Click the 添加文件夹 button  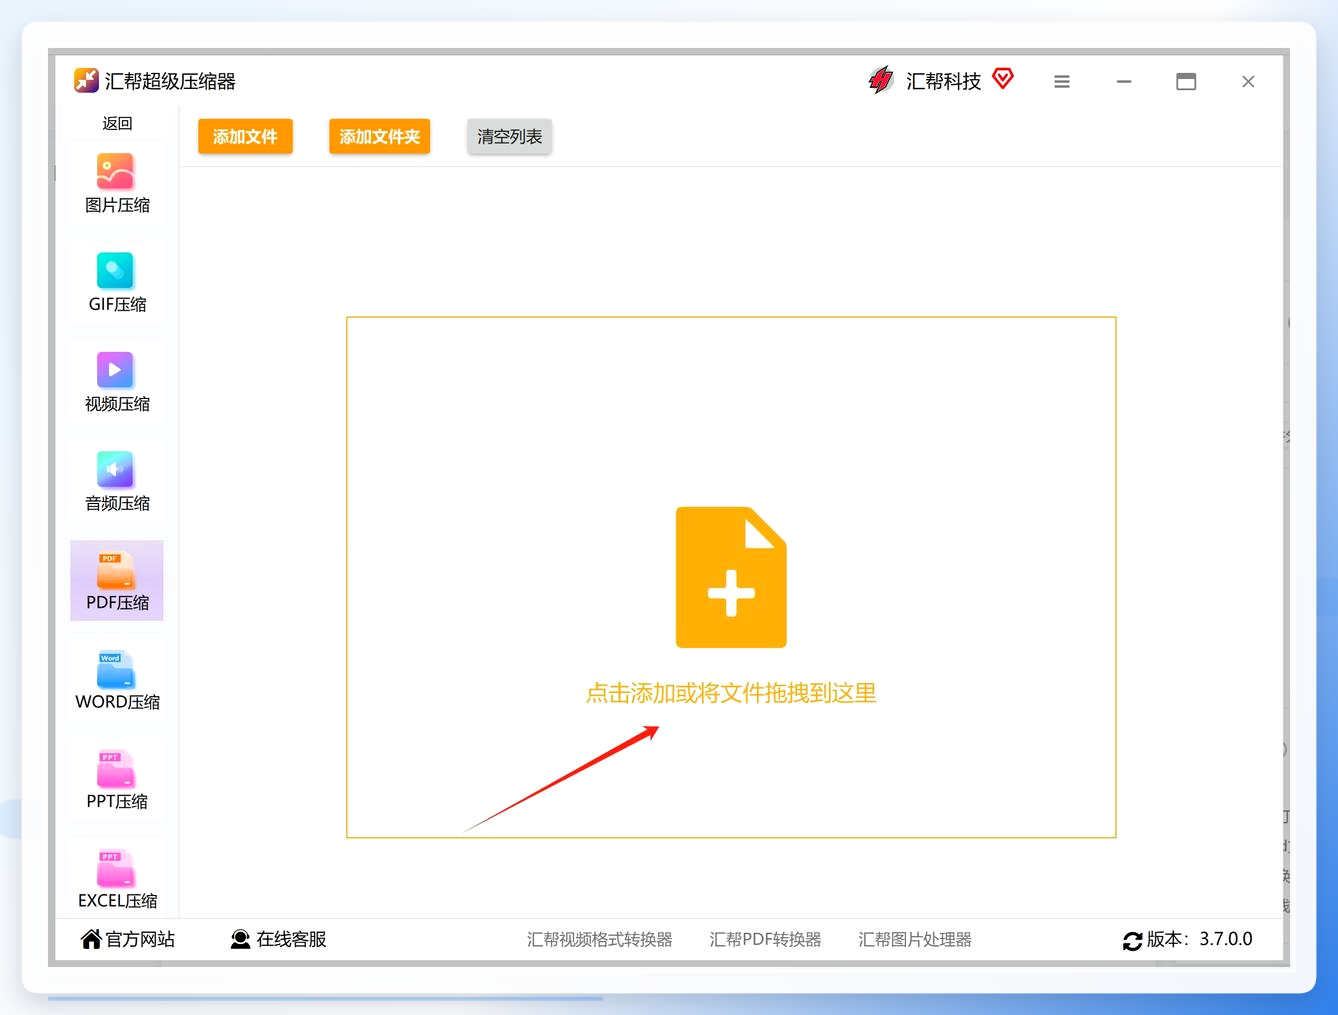pos(380,137)
